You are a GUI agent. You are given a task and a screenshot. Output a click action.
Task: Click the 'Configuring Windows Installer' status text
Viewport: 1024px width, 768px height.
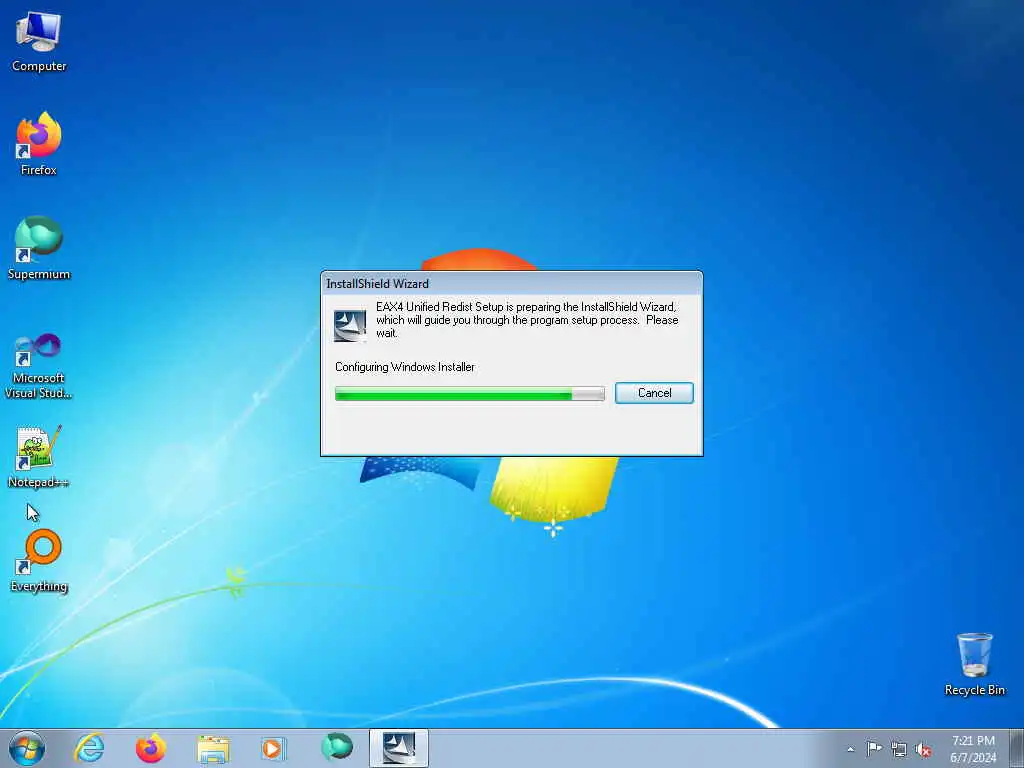[x=405, y=367]
